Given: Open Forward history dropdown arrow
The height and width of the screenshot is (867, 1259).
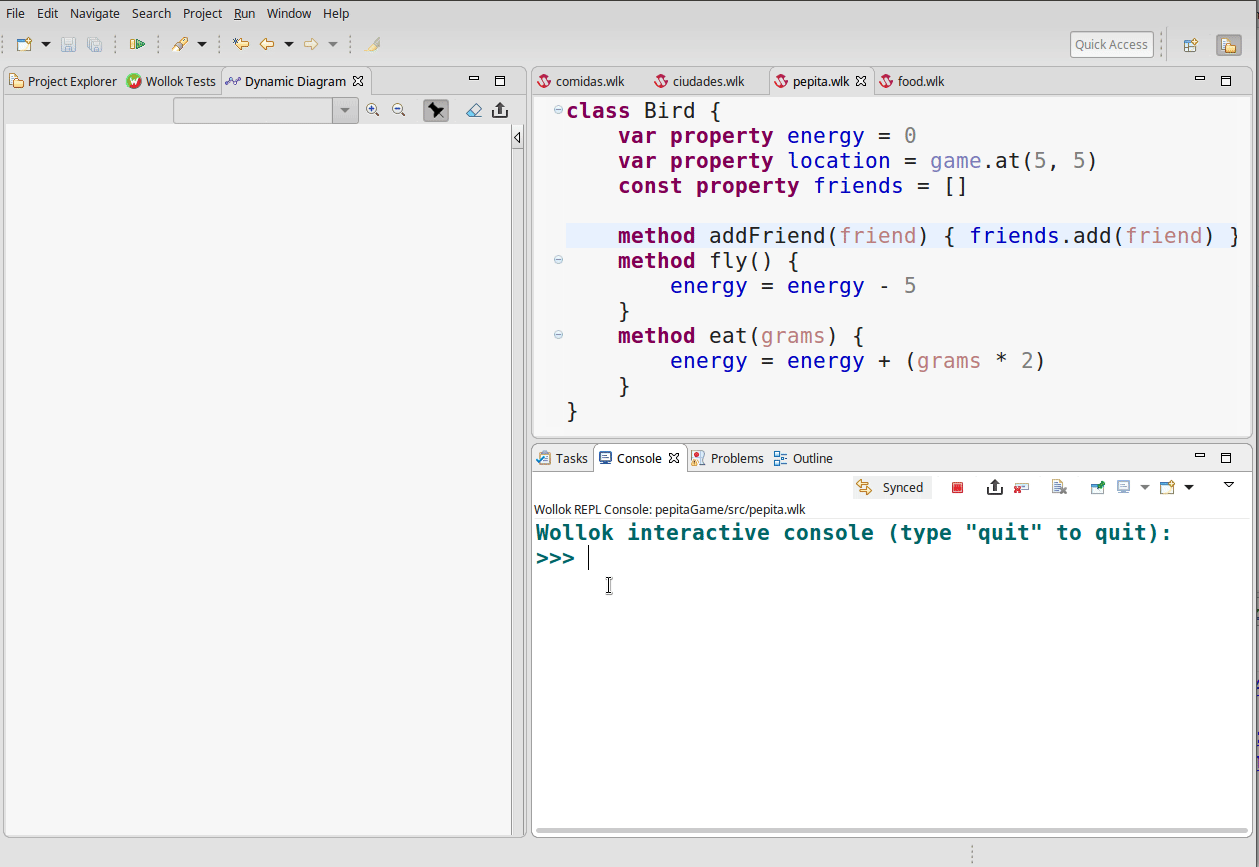Looking at the screenshot, I should coord(333,44).
